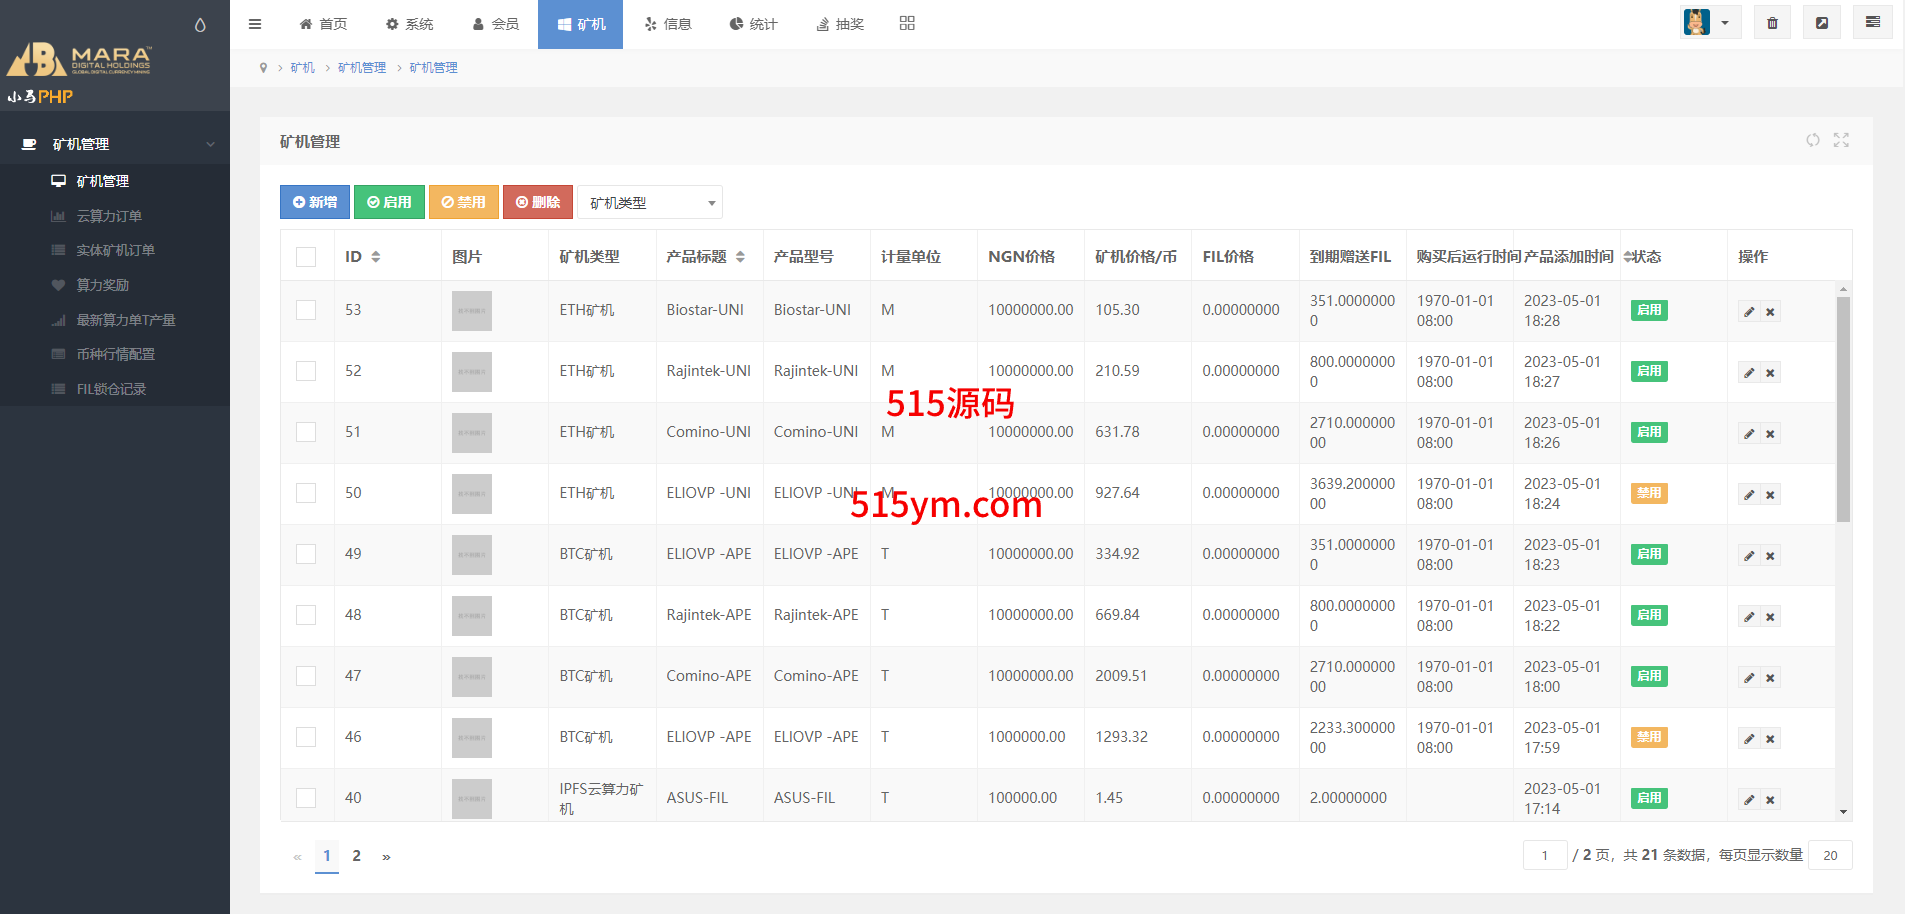Screen dimensions: 1905x914
Task: Open the grid apps icon in top nav
Action: tap(907, 23)
